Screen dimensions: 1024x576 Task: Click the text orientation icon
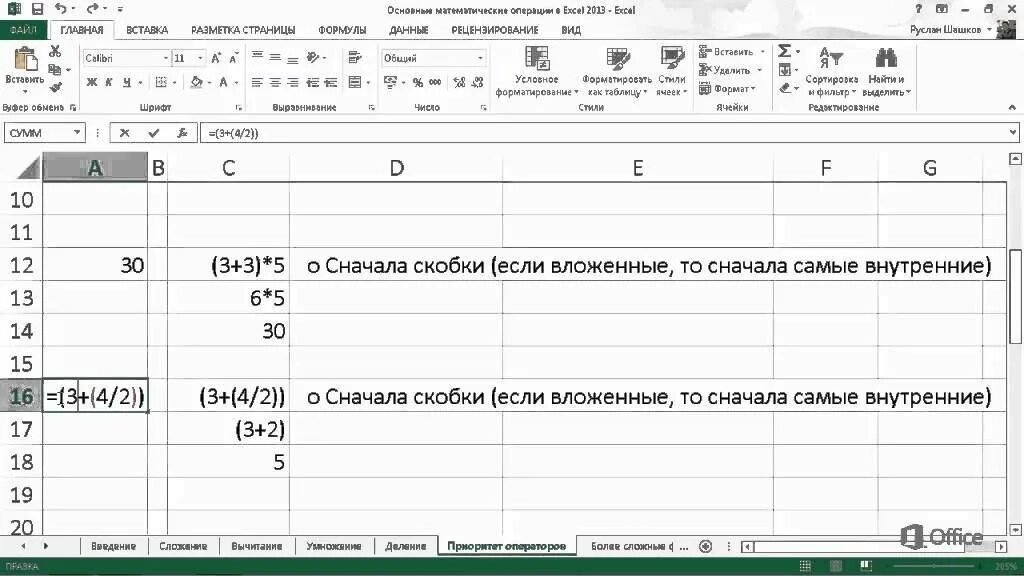(313, 57)
